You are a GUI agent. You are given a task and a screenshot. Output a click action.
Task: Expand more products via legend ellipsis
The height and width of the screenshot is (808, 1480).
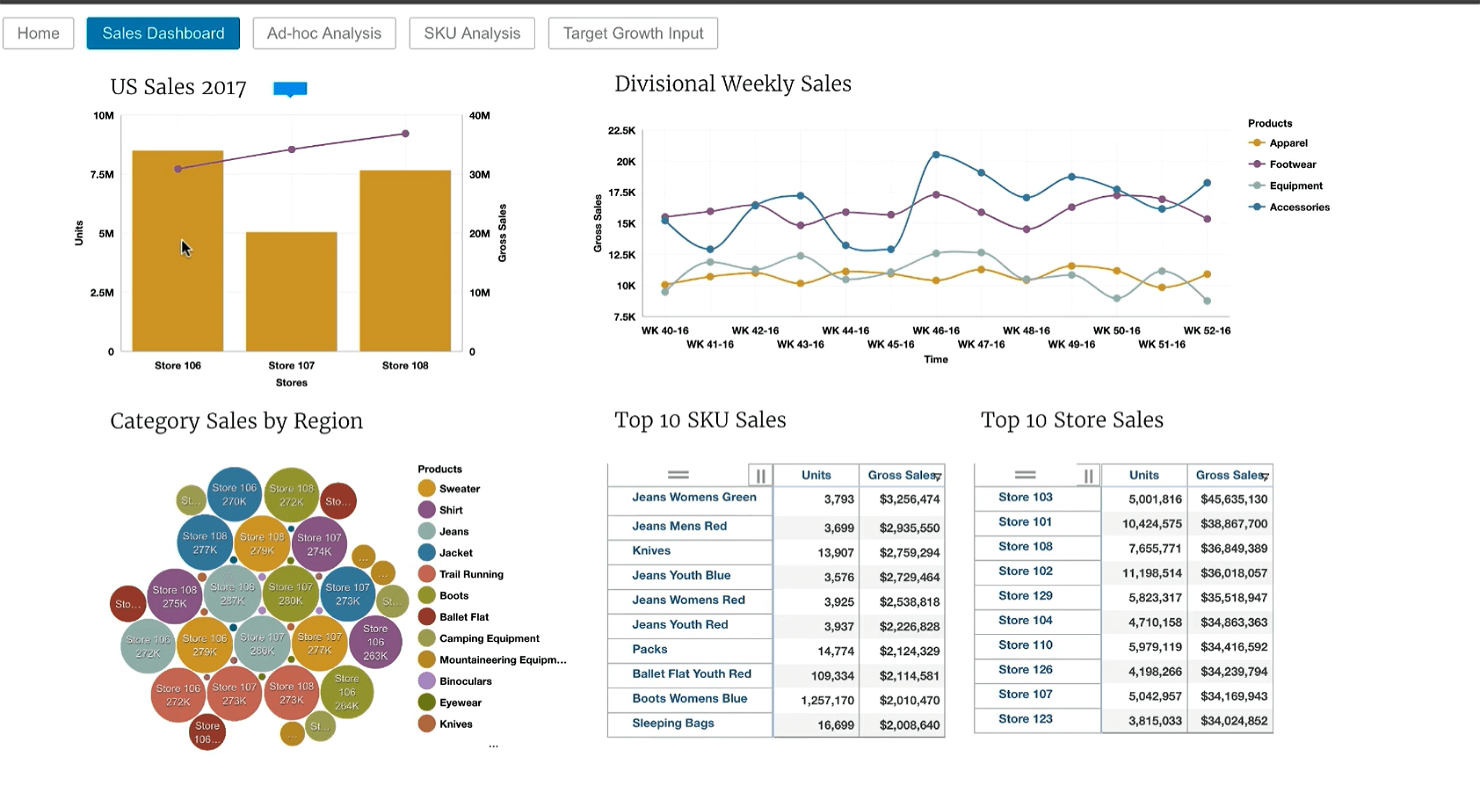click(493, 745)
